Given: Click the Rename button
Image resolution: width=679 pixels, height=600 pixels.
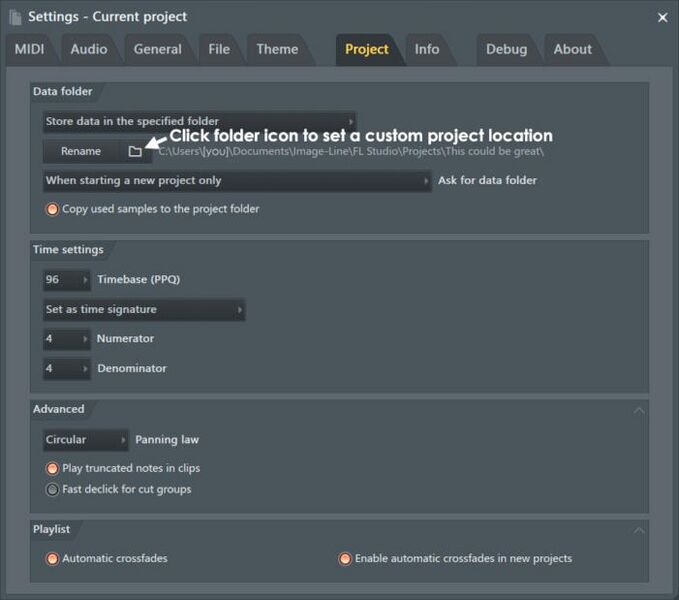Looking at the screenshot, I should (81, 151).
